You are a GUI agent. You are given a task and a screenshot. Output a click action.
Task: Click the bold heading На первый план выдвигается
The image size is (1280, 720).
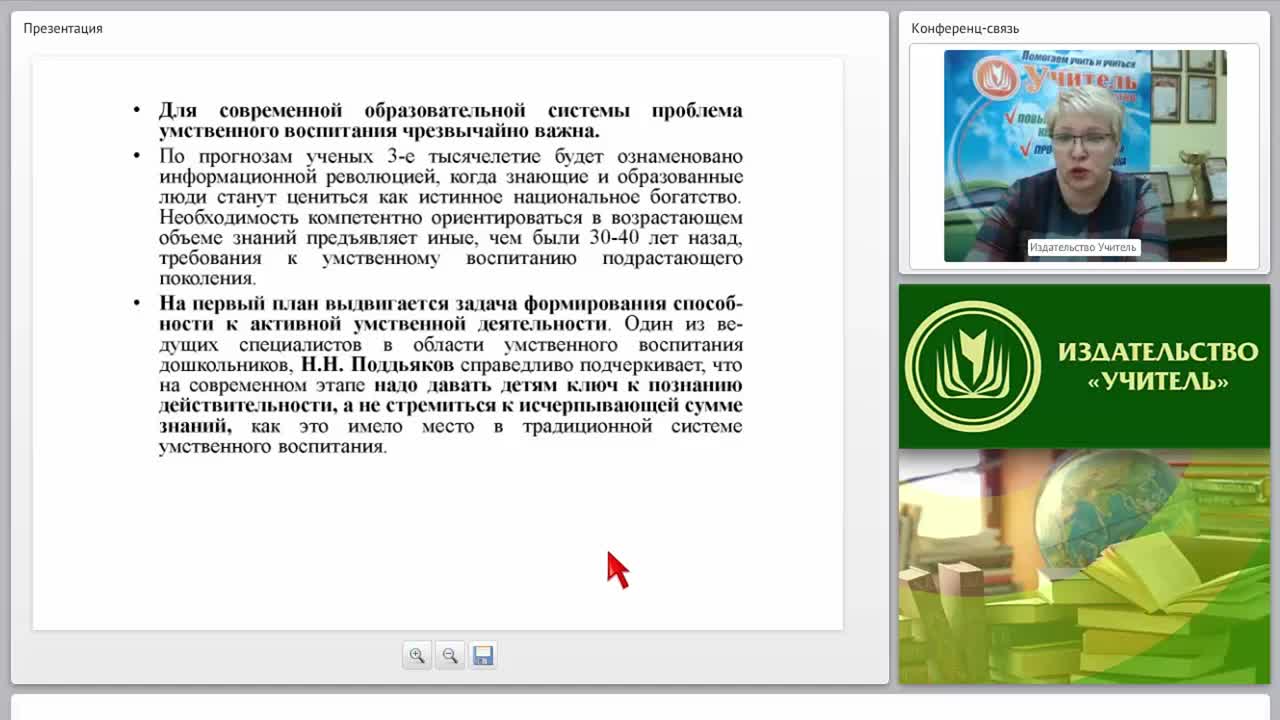[x=450, y=313]
